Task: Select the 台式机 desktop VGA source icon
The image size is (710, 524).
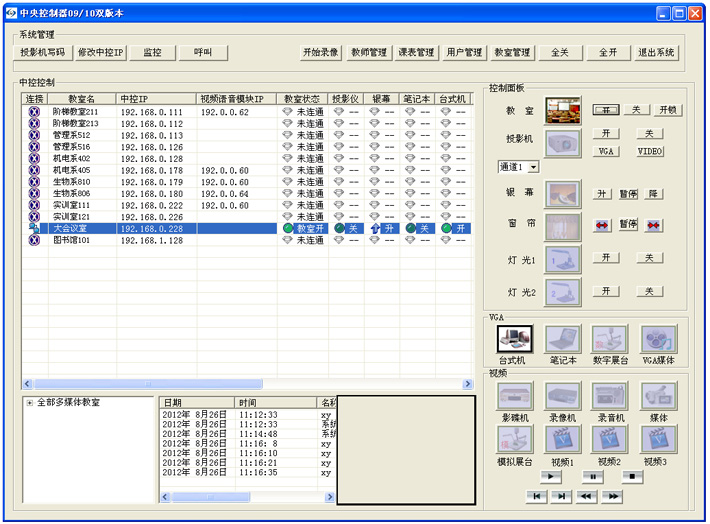Action: point(513,340)
